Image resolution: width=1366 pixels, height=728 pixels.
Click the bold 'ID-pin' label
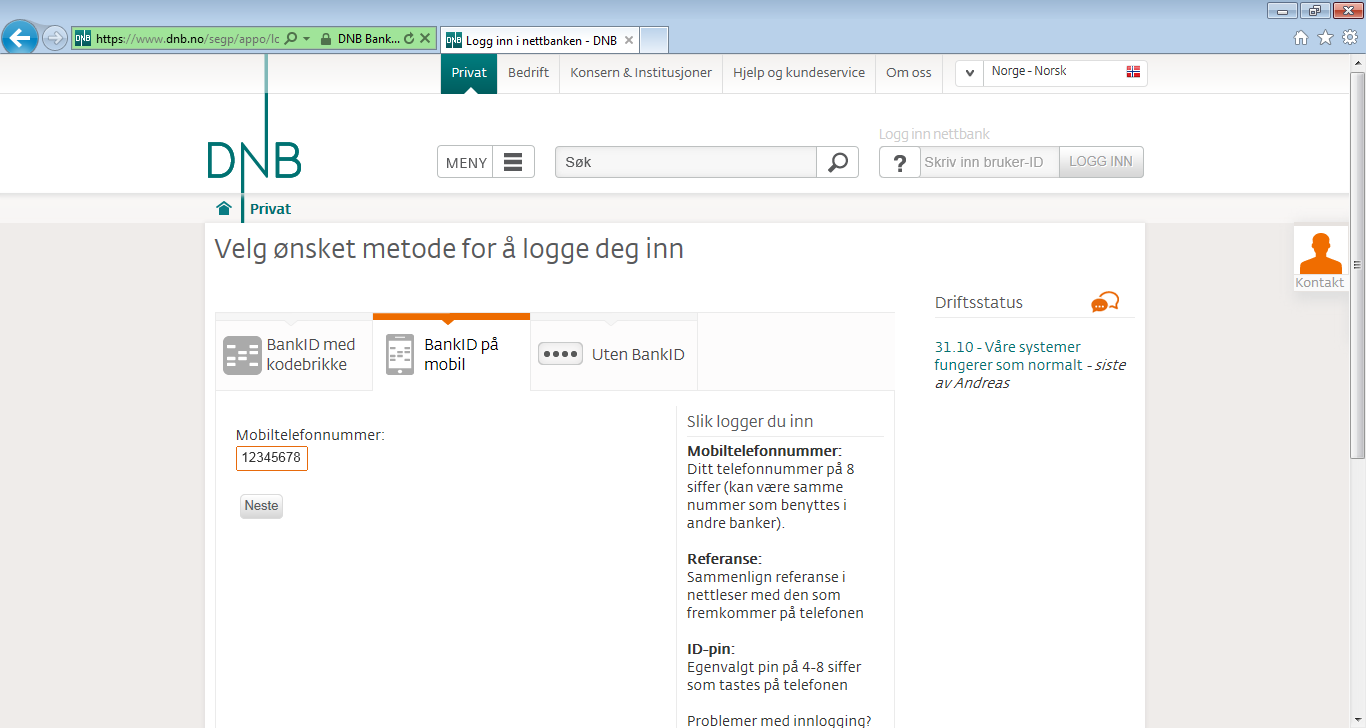pos(710,649)
